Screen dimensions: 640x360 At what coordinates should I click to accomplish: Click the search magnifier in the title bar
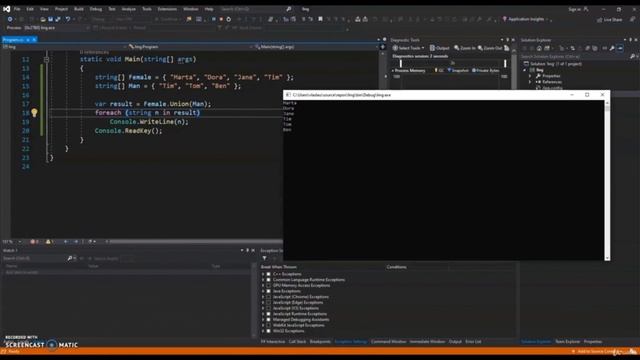coord(289,9)
